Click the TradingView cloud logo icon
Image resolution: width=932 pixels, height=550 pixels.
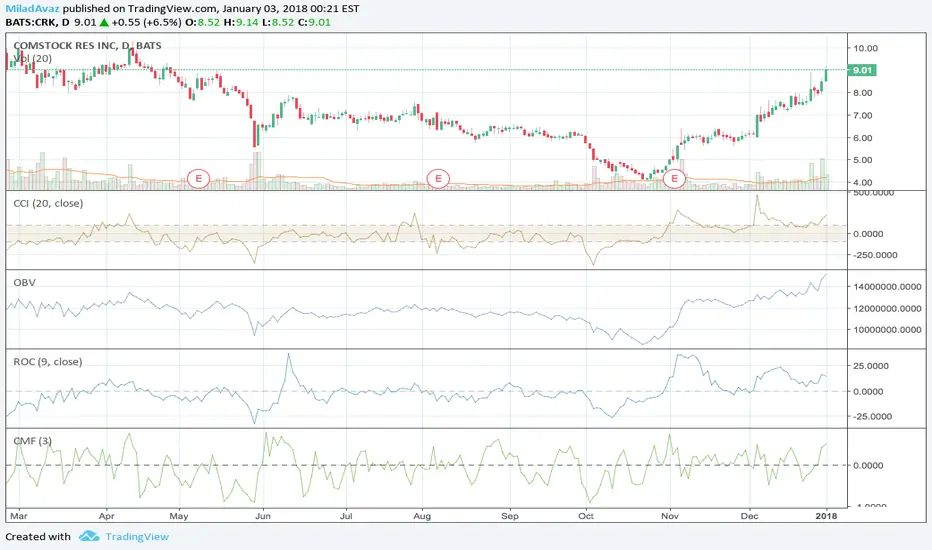[89, 536]
